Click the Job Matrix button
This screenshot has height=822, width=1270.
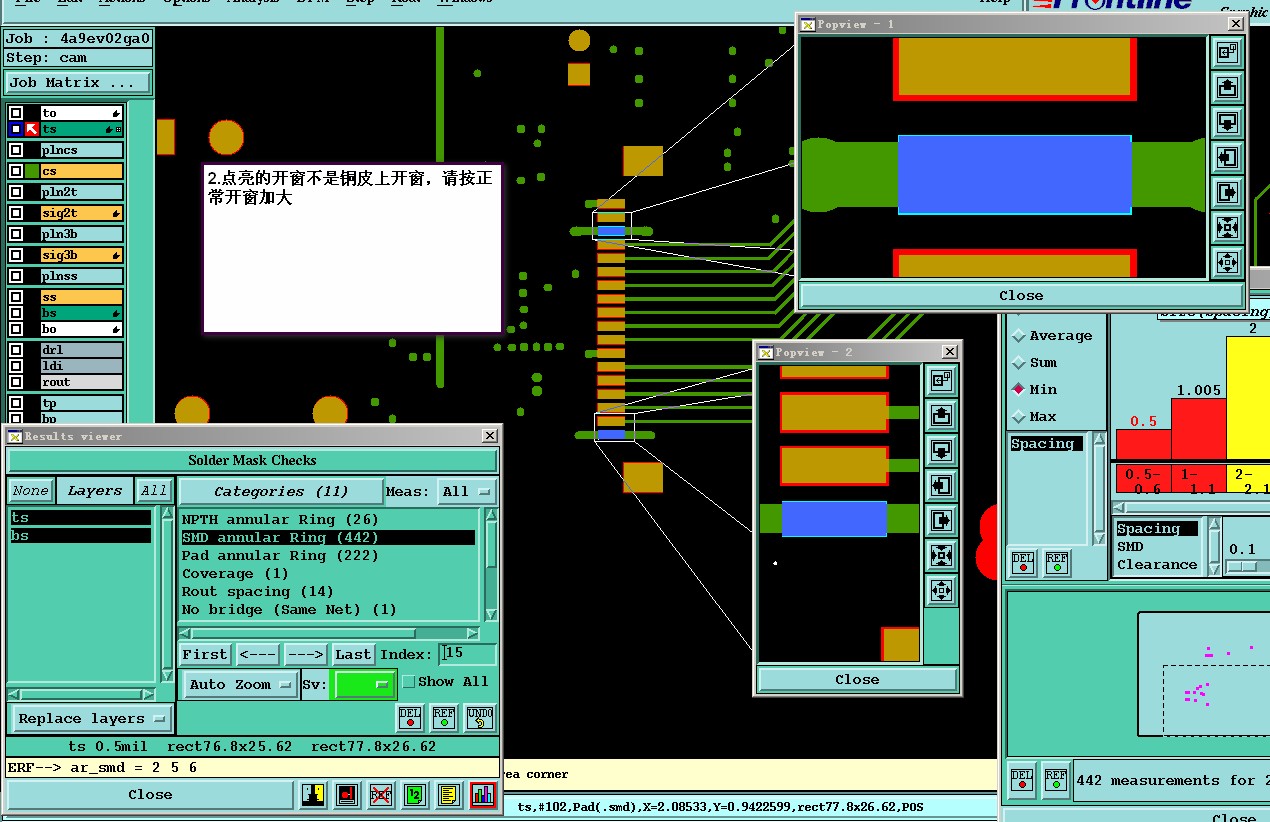(x=78, y=83)
